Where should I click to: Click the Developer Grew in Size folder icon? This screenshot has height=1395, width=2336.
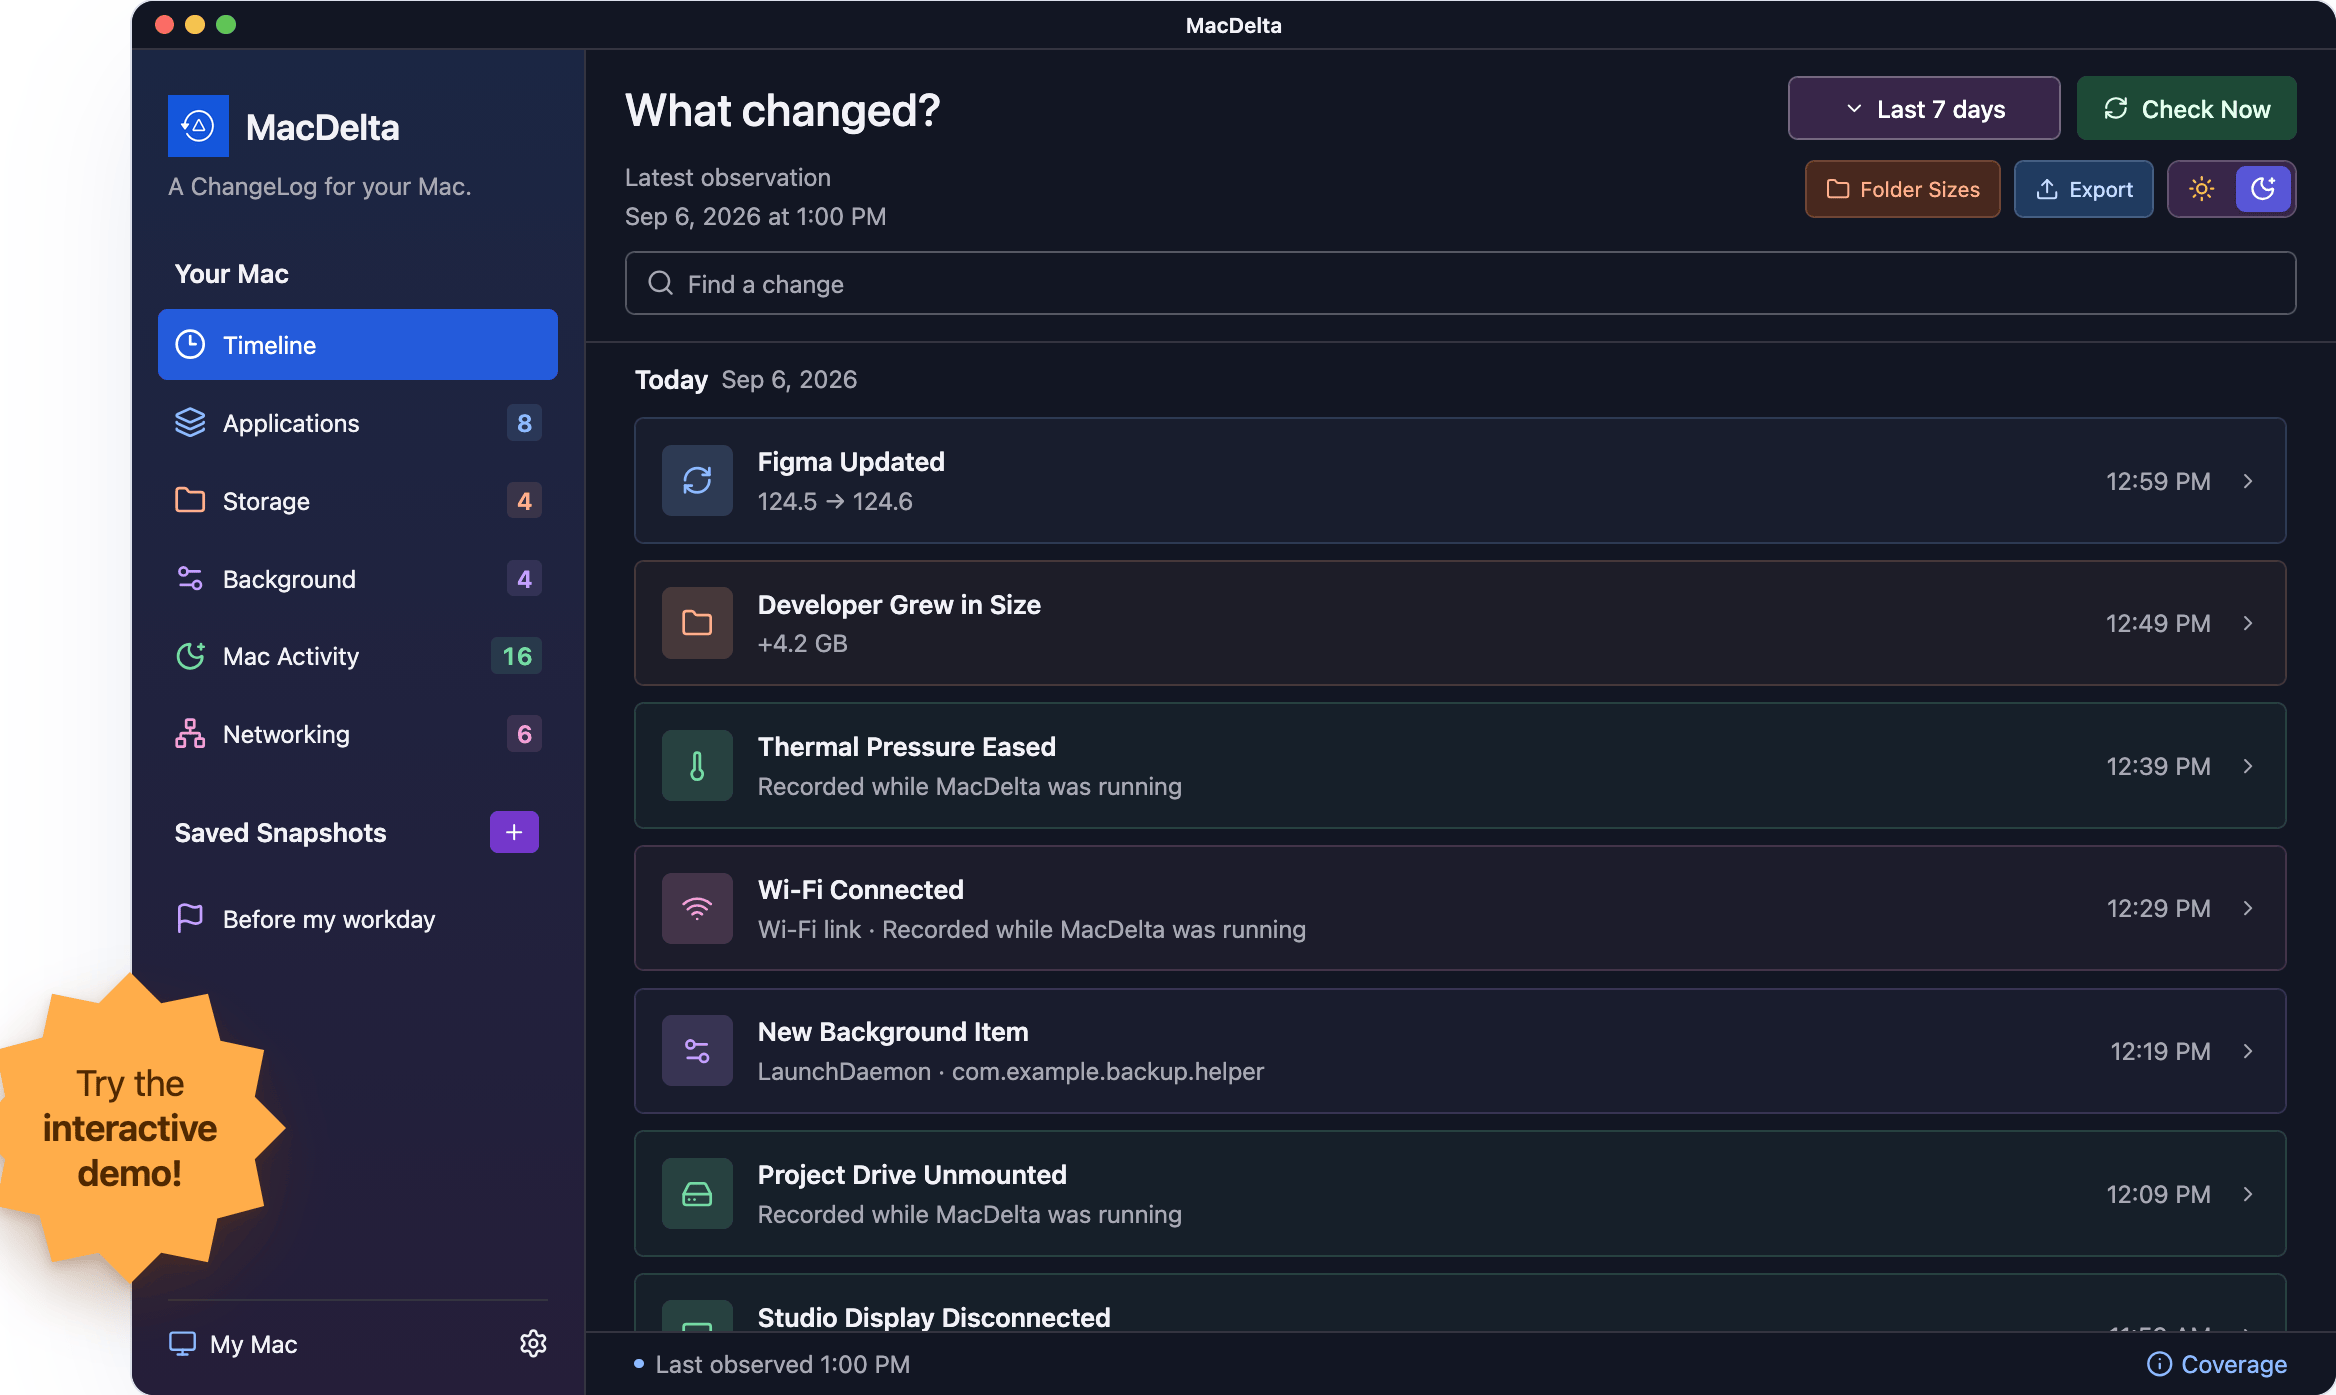click(x=697, y=623)
